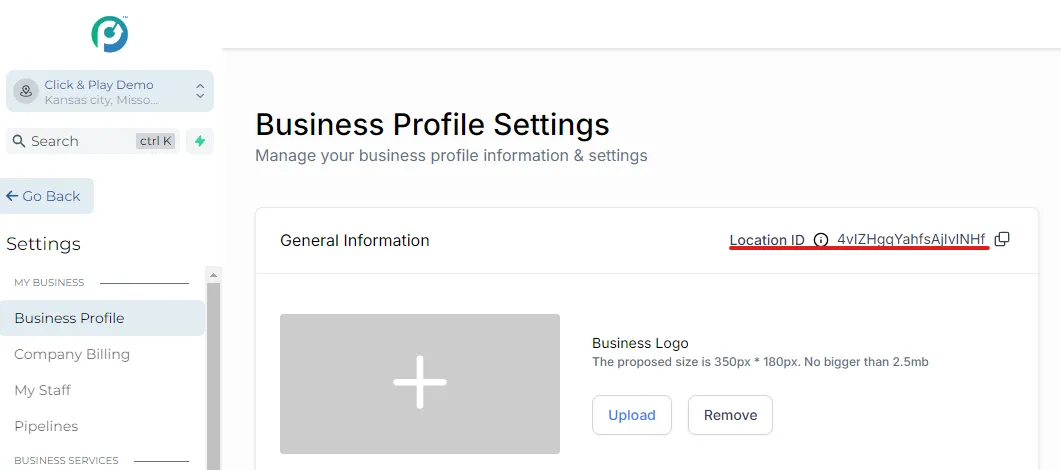Copy the Location ID with copy icon
The width and height of the screenshot is (1061, 470).
[1002, 239]
